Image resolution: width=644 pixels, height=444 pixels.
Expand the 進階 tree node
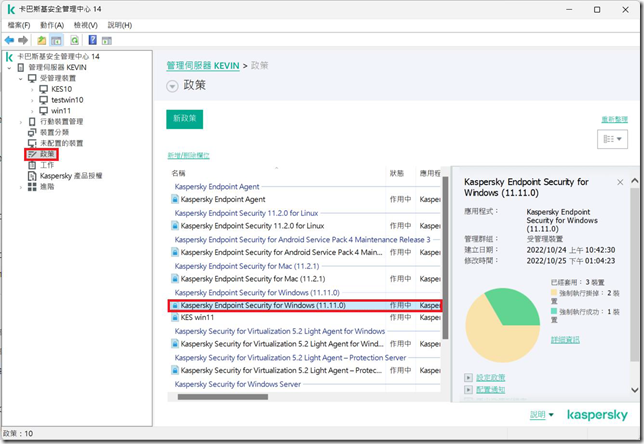pos(20,186)
